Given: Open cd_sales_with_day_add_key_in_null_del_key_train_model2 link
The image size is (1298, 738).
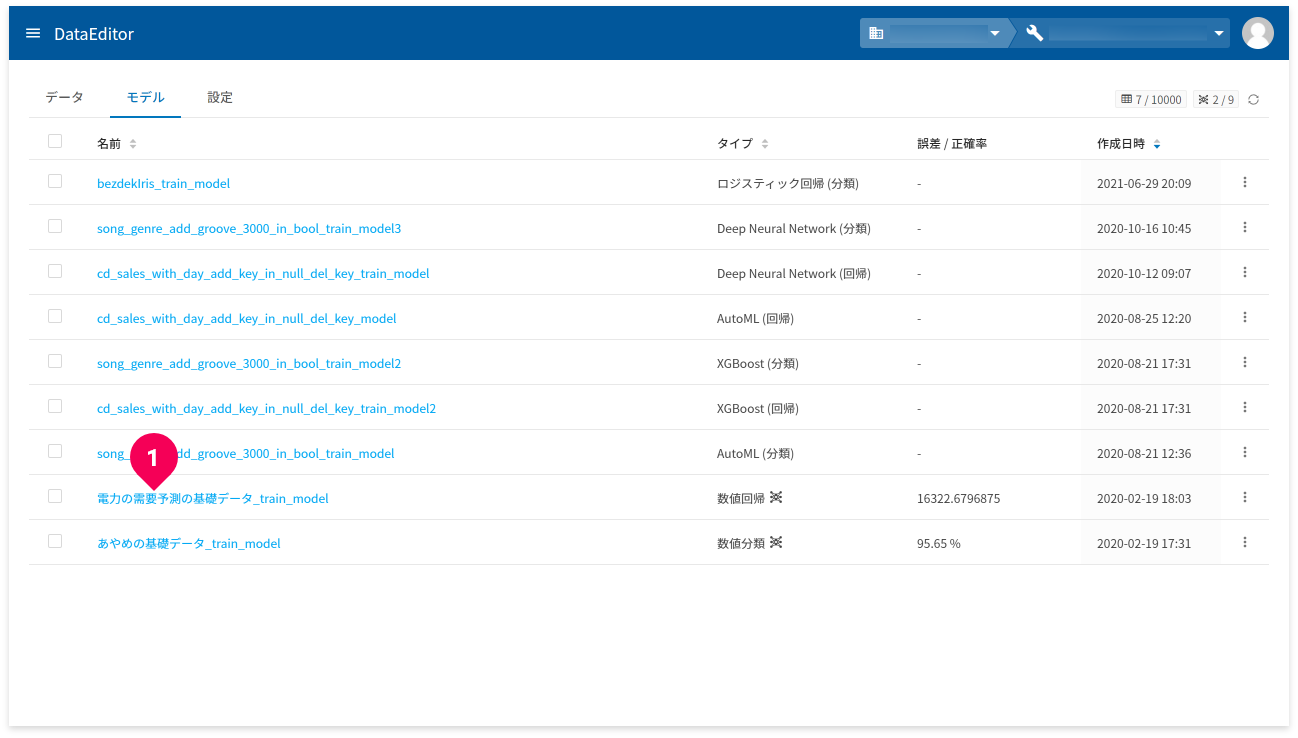Looking at the screenshot, I should click(x=267, y=409).
